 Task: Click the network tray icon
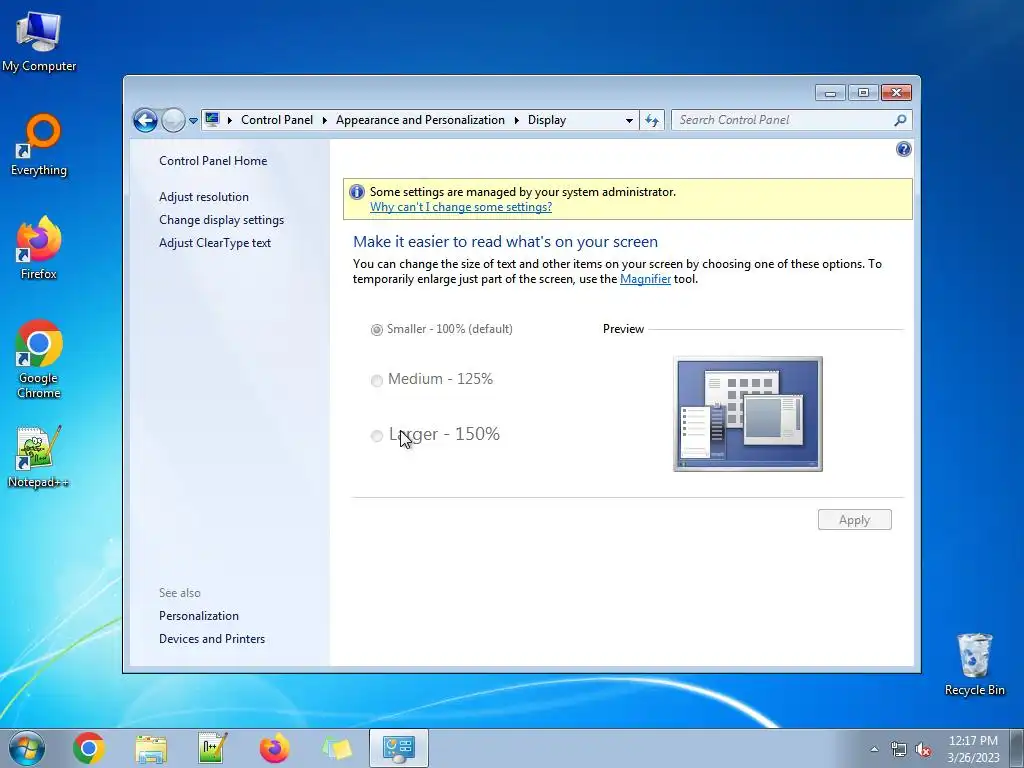coord(899,749)
